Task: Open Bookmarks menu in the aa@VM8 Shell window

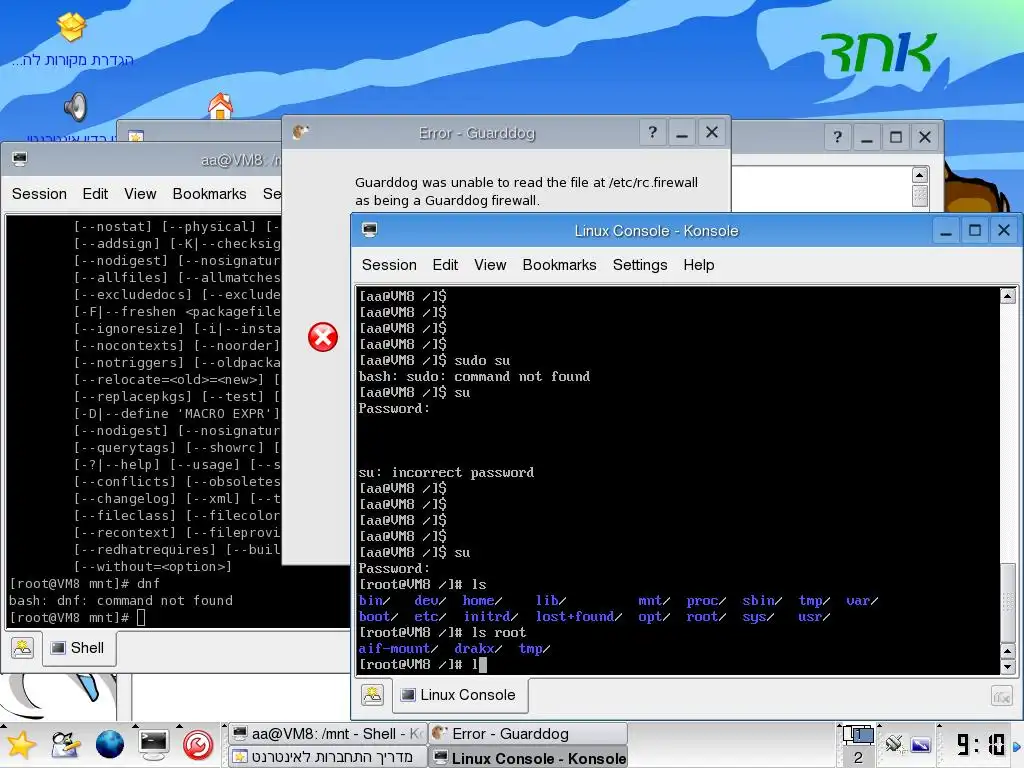Action: point(209,194)
